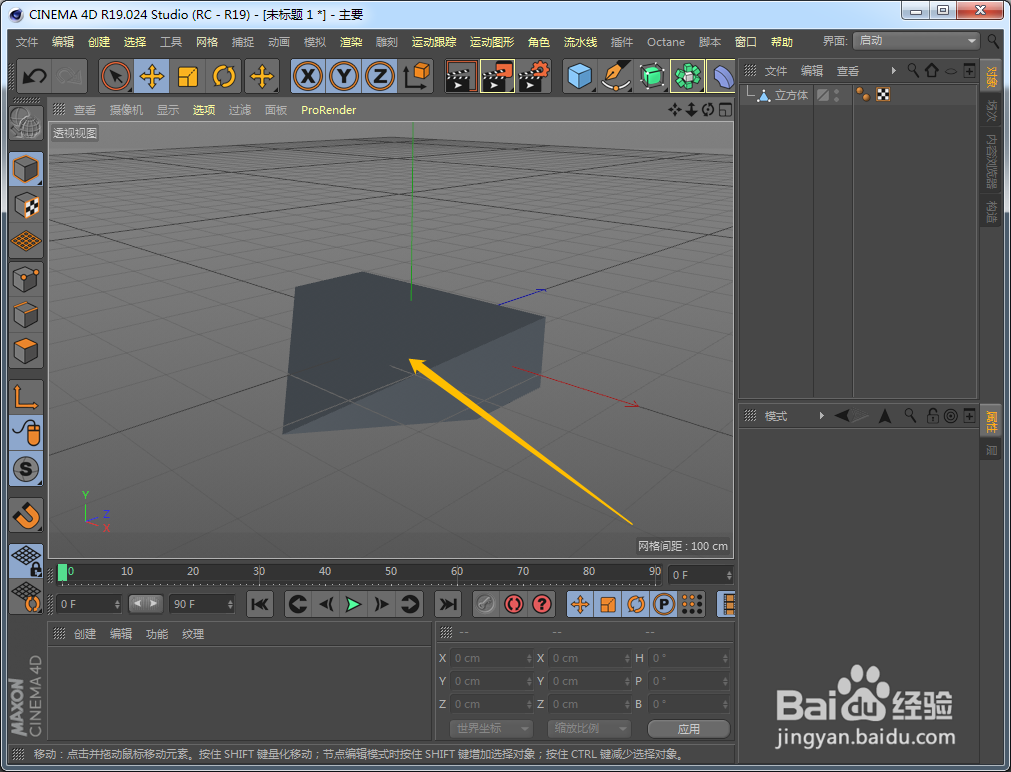This screenshot has height=772, width=1011.
Task: Toggle X axis lock
Action: (x=308, y=77)
